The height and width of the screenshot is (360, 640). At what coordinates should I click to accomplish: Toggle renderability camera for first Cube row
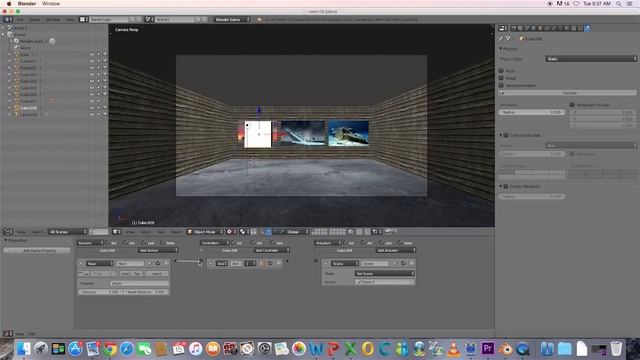point(105,54)
